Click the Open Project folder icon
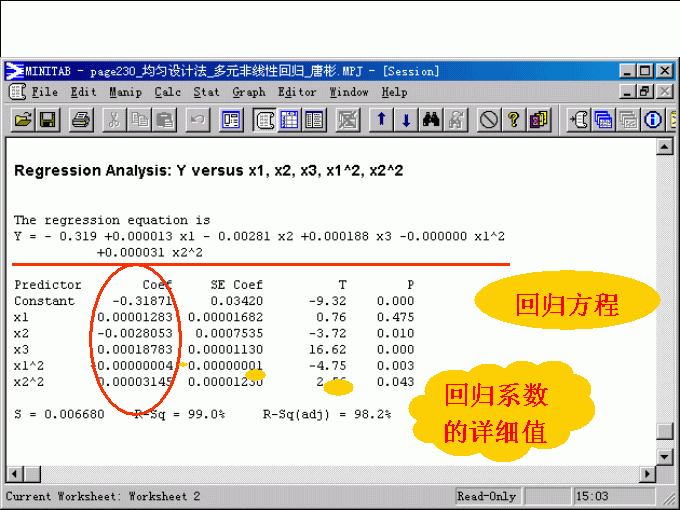The width and height of the screenshot is (680, 510). tap(22, 120)
